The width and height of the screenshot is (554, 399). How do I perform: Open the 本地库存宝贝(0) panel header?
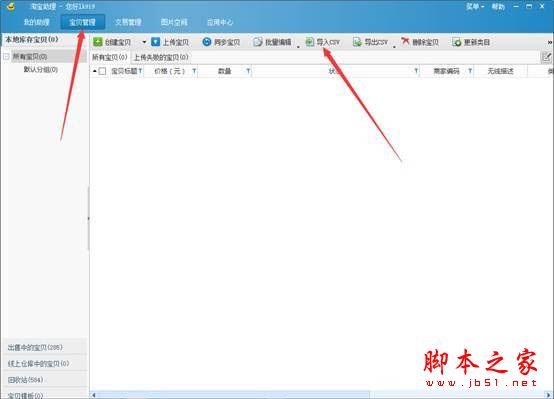coord(44,39)
